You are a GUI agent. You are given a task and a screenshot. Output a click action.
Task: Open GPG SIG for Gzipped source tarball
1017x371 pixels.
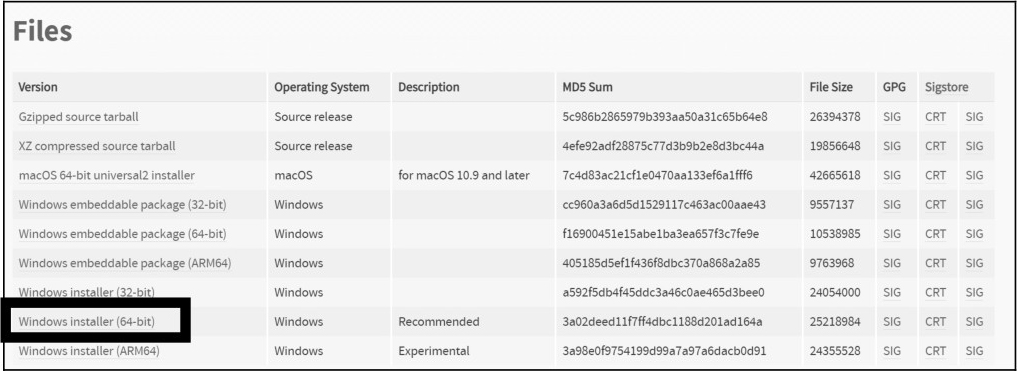[892, 117]
